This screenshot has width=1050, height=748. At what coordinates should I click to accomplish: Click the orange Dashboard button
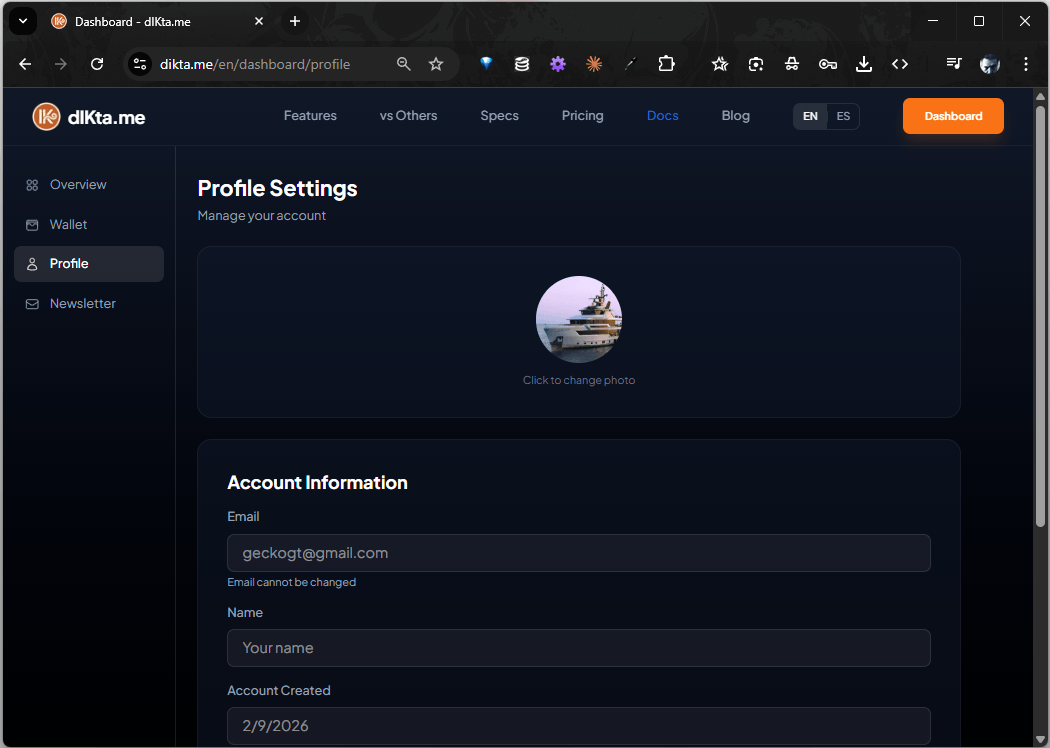[953, 116]
